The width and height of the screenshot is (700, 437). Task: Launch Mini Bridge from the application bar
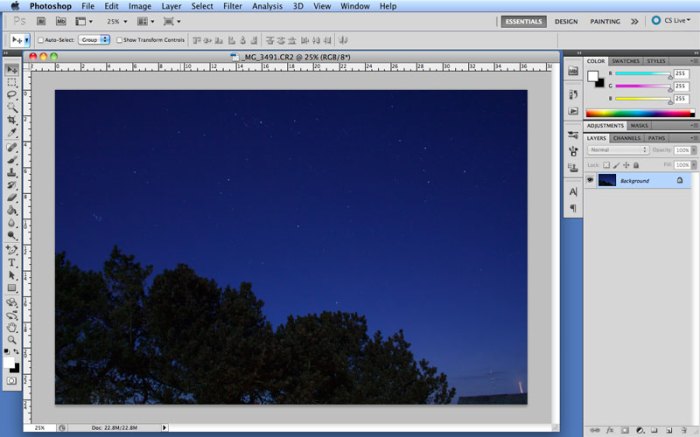pyautogui.click(x=61, y=21)
